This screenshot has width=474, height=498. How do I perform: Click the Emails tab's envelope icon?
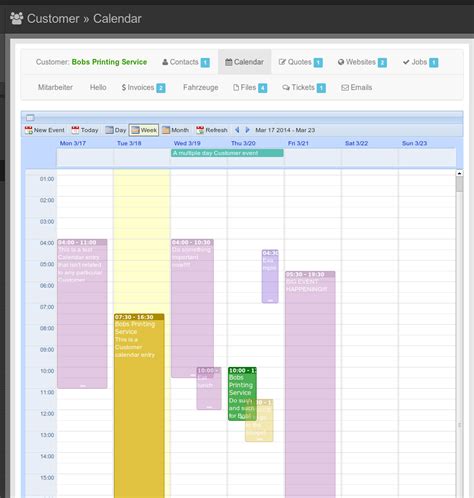[x=345, y=88]
